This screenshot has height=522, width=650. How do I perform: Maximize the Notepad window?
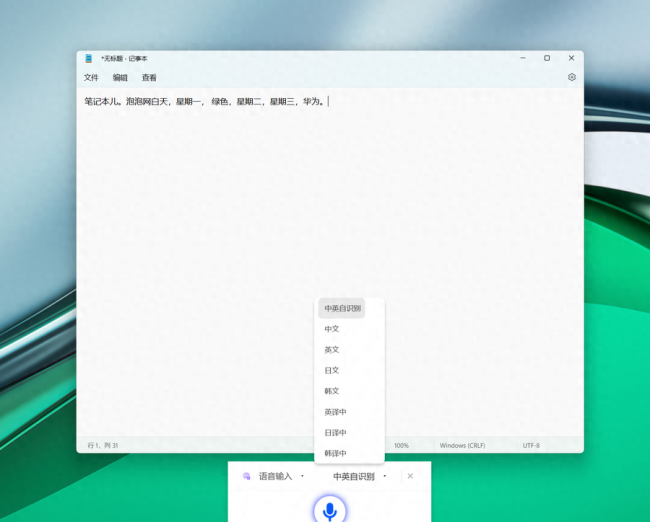(x=547, y=58)
